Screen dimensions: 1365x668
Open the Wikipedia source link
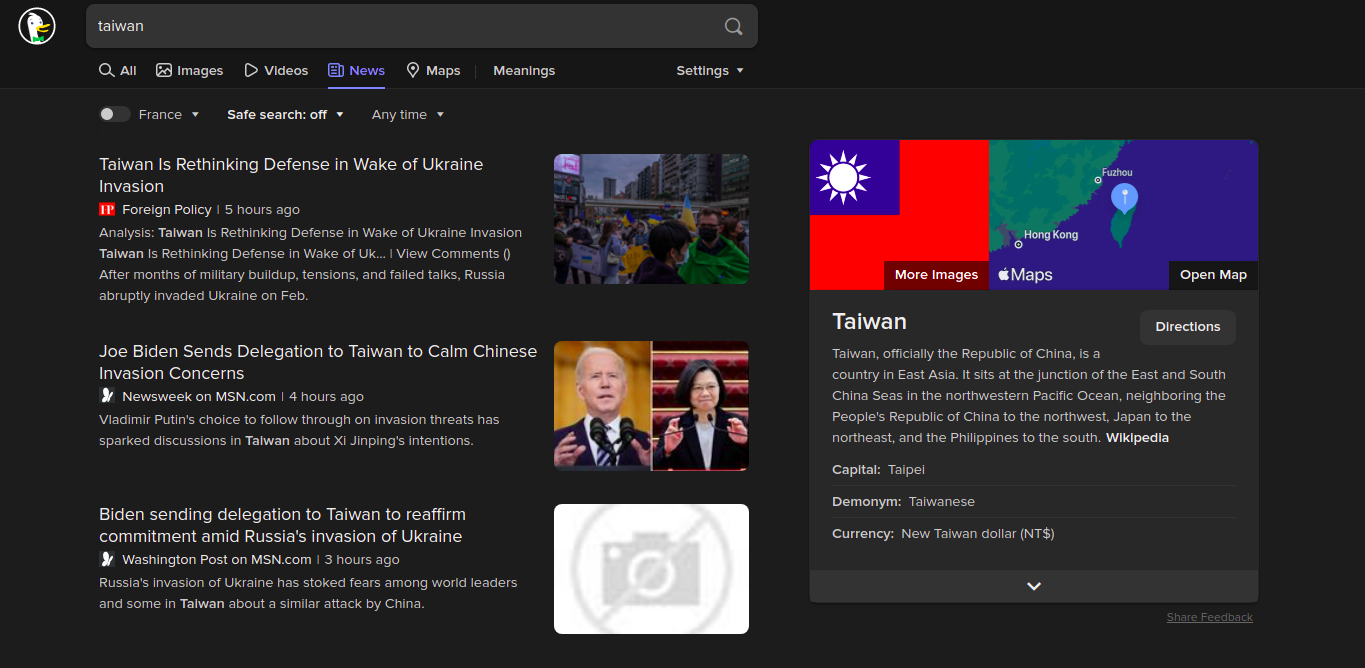[x=1137, y=438]
